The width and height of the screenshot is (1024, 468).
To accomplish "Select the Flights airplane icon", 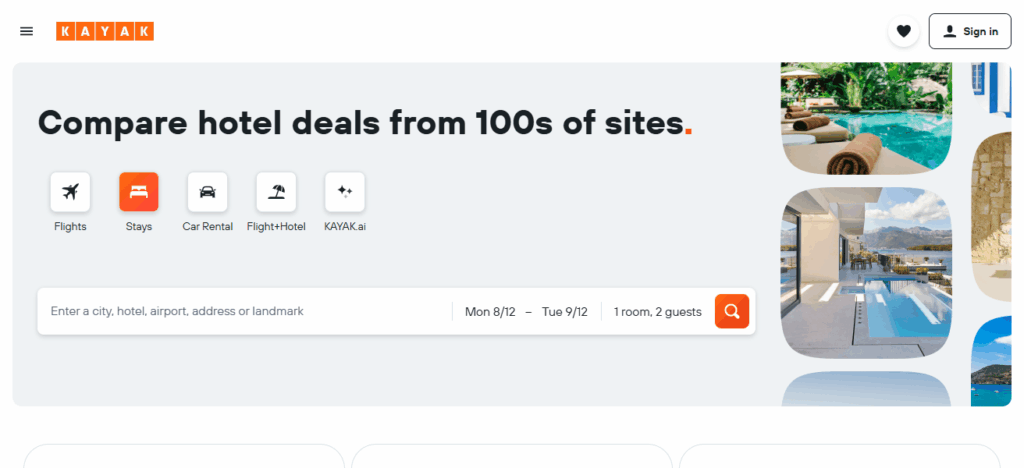I will (70, 192).
